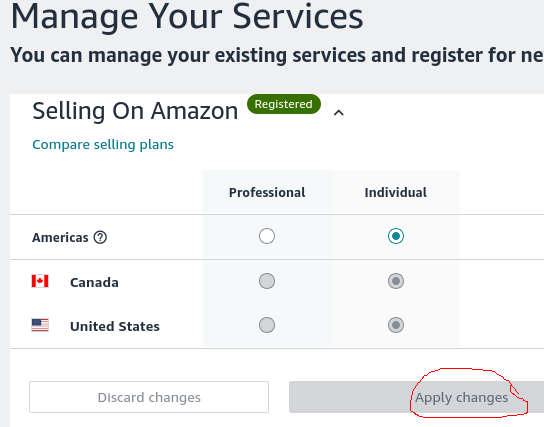
Task: Click the United States flag icon
Action: (x=40, y=325)
